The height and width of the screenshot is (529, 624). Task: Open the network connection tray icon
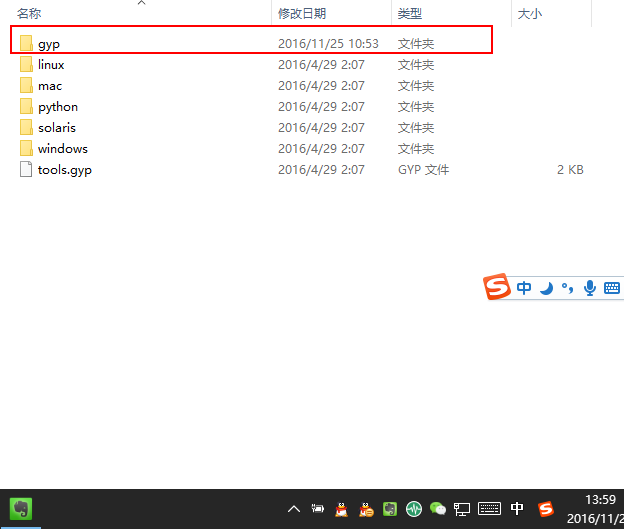[x=462, y=509]
